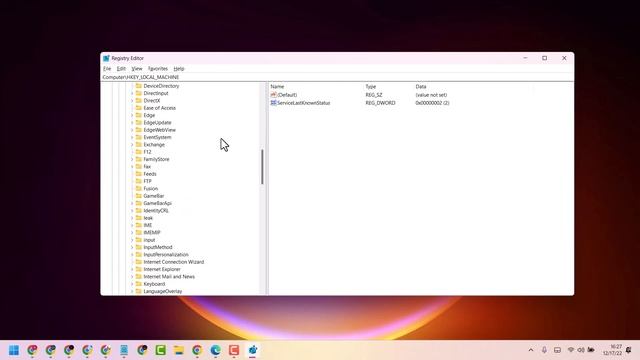This screenshot has height=360, width=640.
Task: Click the Internet Mail and News folder icon
Action: click(138, 277)
